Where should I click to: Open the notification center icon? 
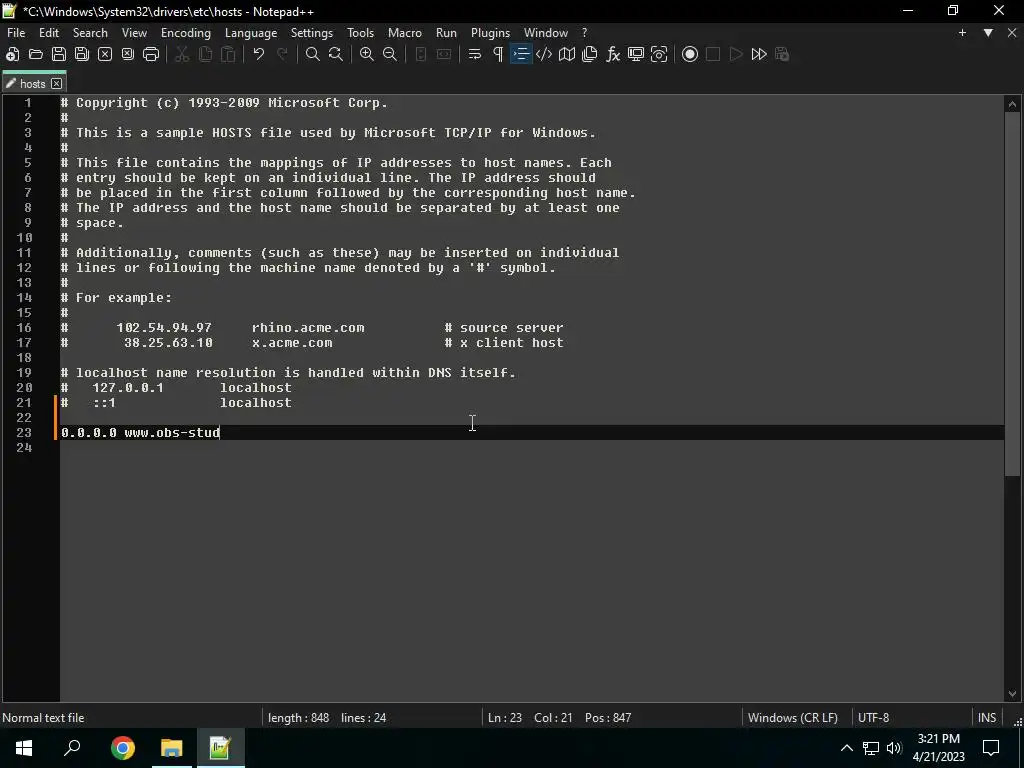991,748
